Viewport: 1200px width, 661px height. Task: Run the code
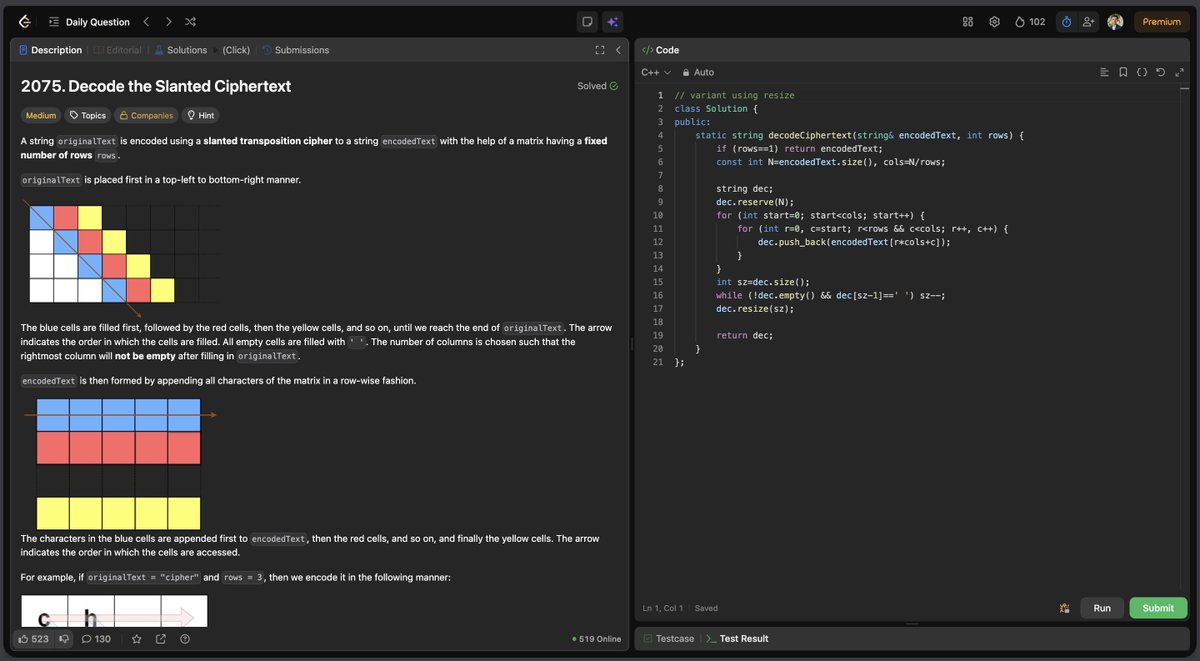1102,608
